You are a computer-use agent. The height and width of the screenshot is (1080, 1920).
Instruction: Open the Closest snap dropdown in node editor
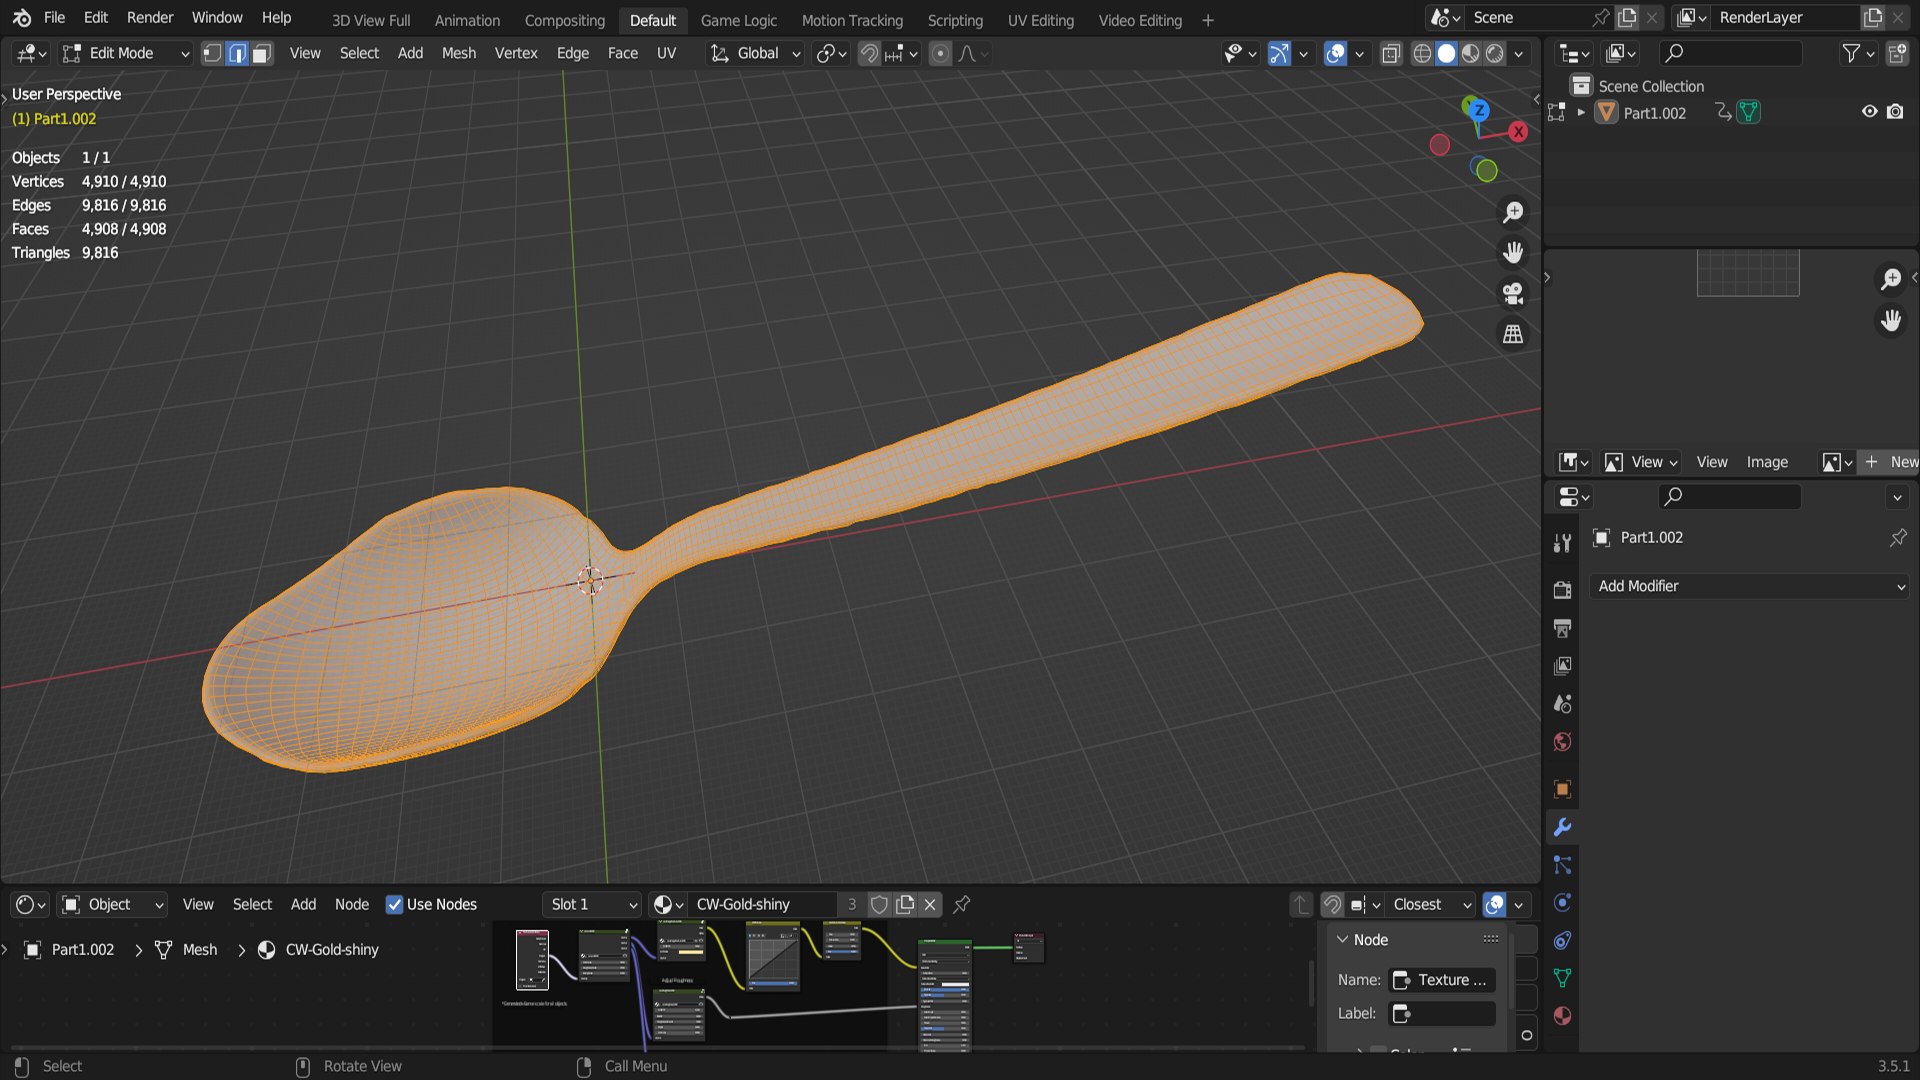[1431, 904]
